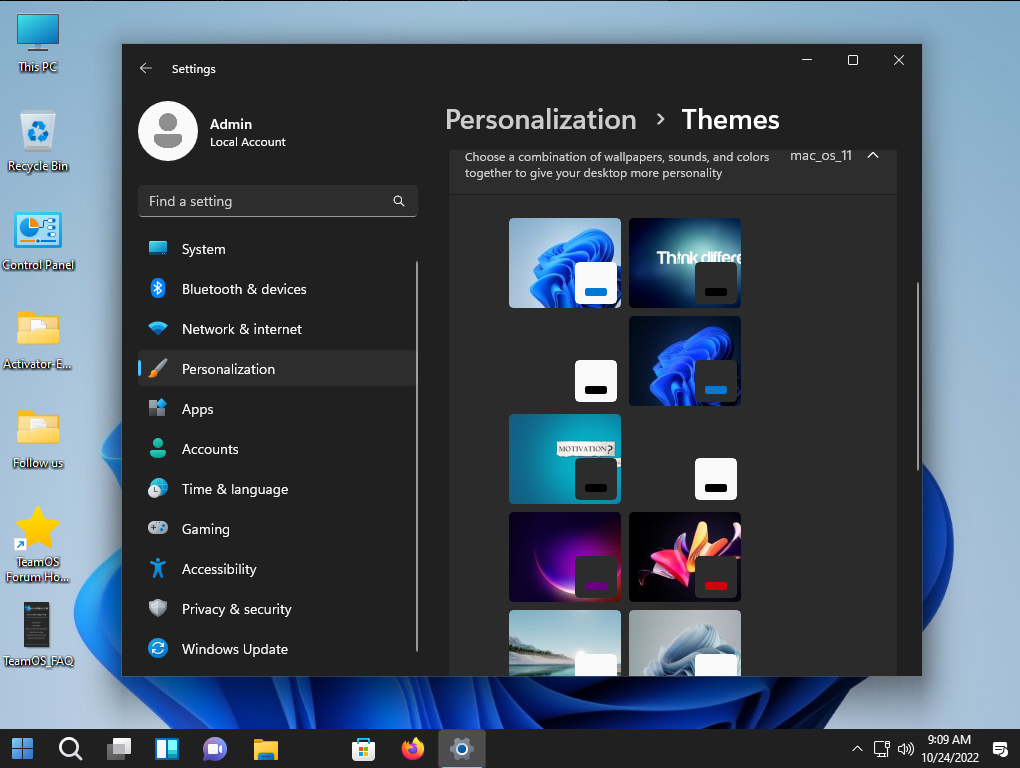The height and width of the screenshot is (768, 1020).
Task: Open Bluetooth & devices settings
Action: point(243,289)
